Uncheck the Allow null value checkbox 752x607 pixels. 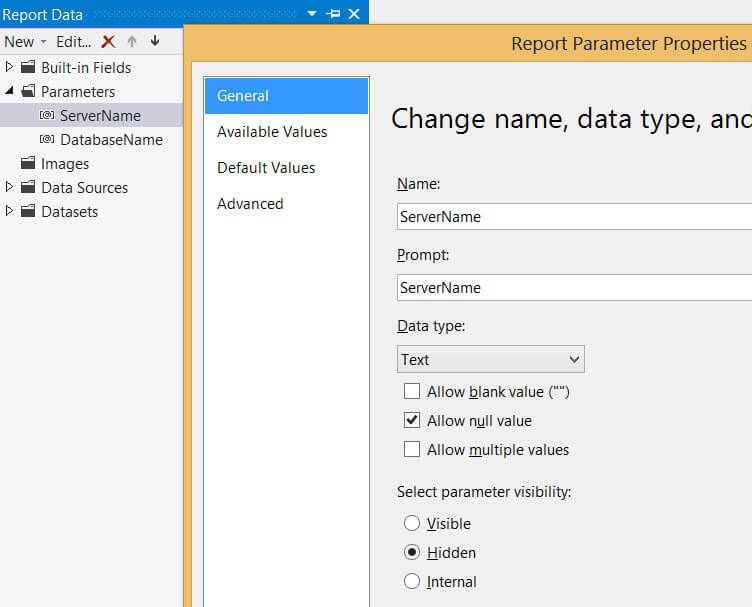click(x=412, y=421)
